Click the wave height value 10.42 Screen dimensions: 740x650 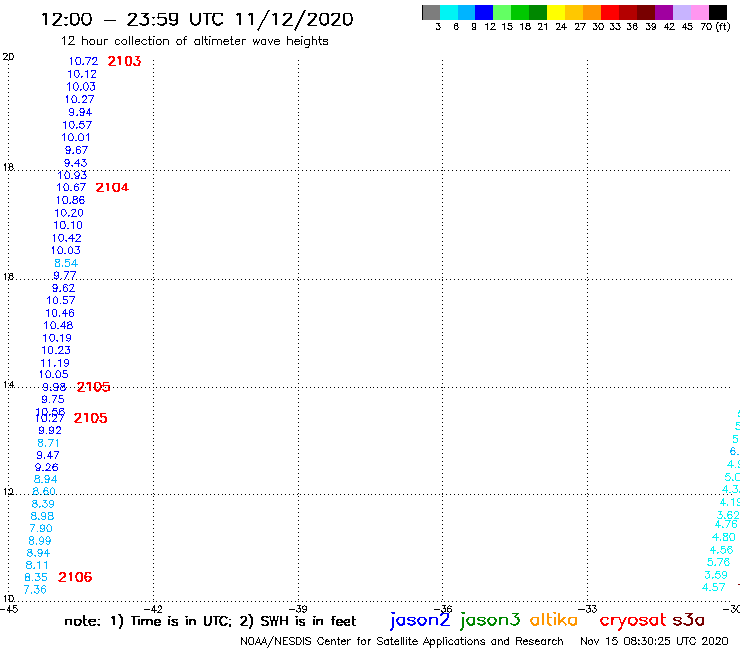(x=67, y=238)
